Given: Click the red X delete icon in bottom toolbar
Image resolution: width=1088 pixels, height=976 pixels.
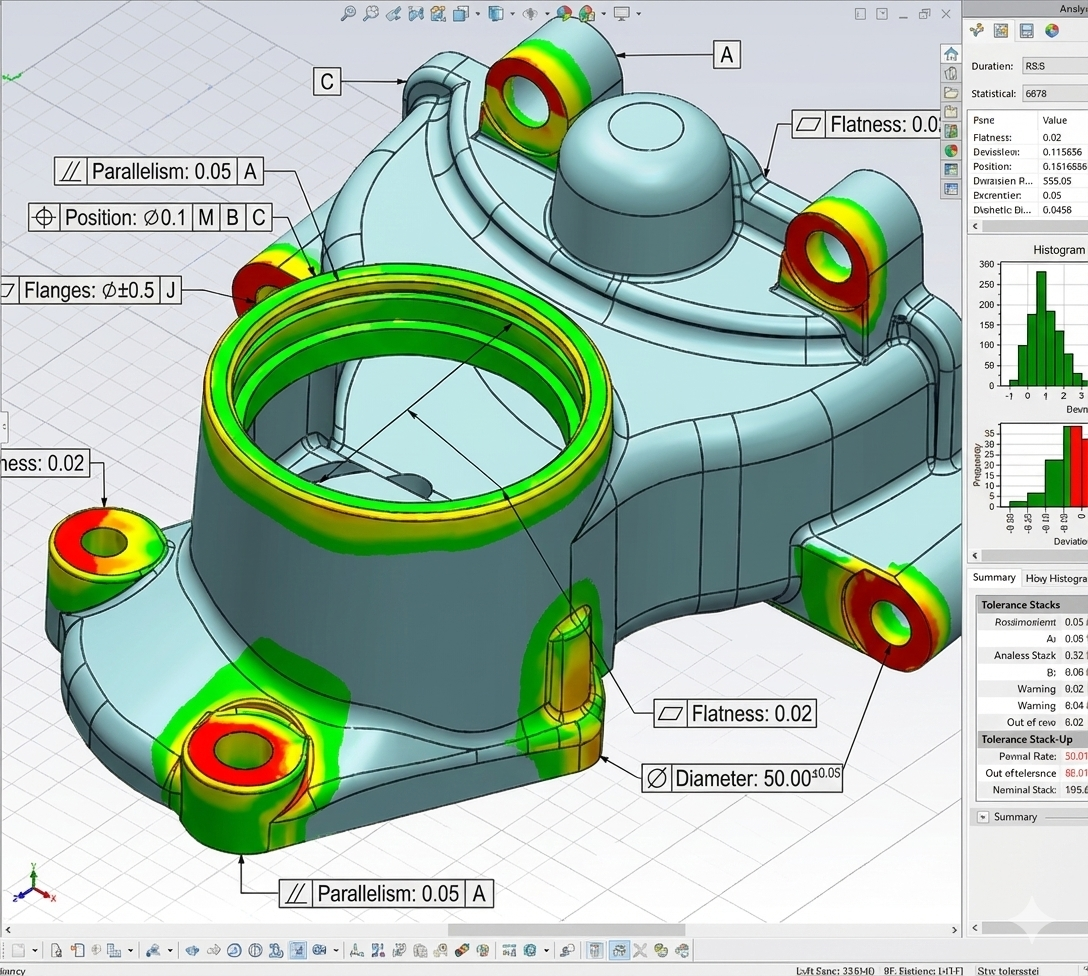Looking at the screenshot, I should 640,950.
